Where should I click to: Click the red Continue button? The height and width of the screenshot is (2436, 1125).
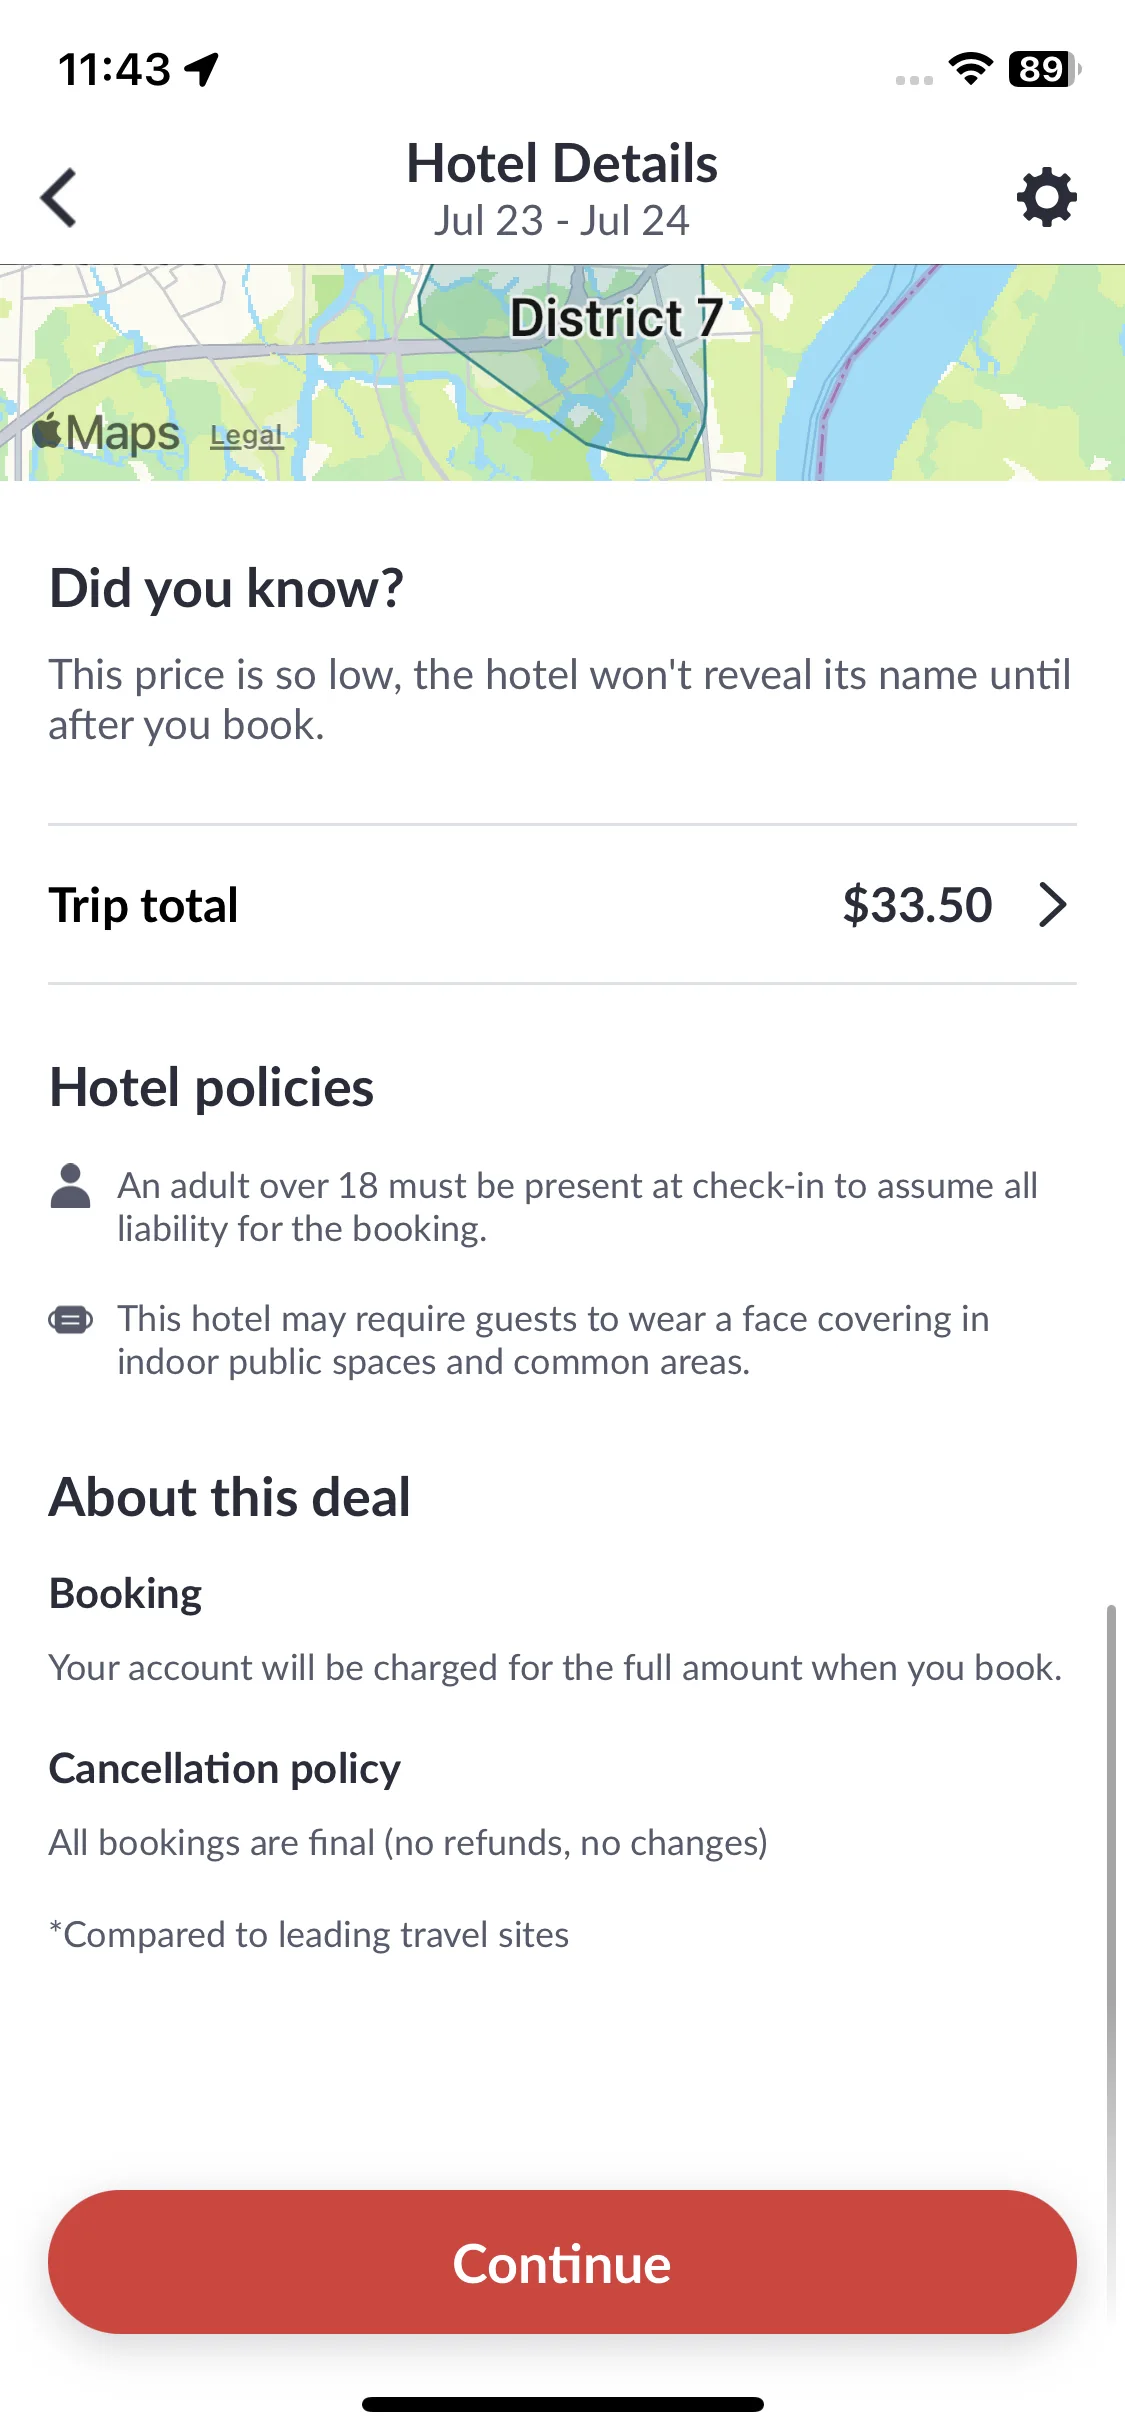(562, 2262)
